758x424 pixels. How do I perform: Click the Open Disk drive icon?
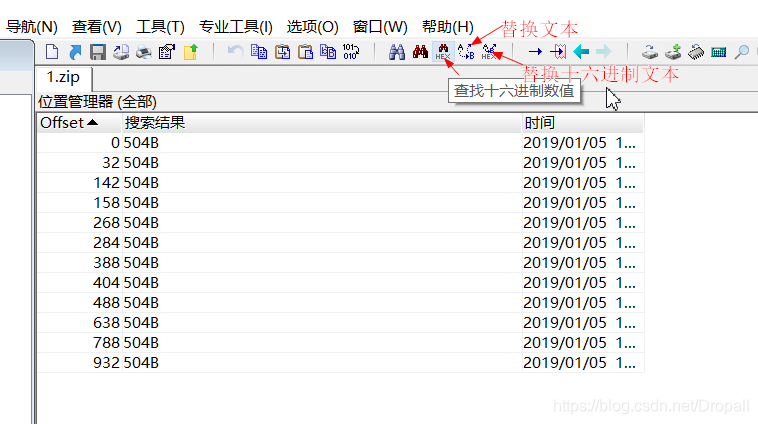coord(650,51)
